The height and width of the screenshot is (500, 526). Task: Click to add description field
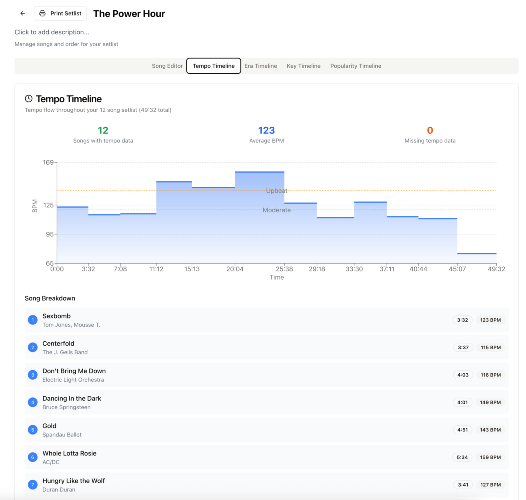(52, 32)
